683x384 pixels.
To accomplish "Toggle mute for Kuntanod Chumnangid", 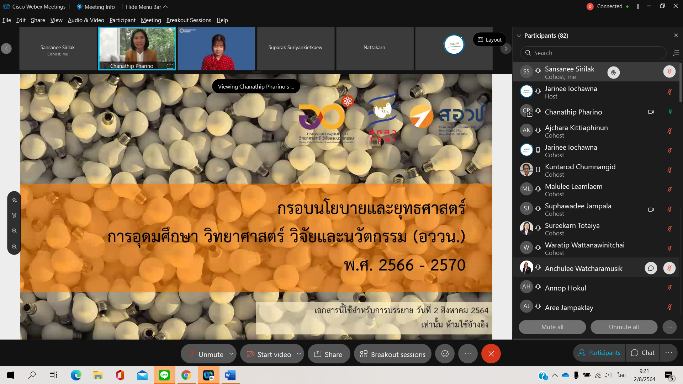I will pos(669,170).
